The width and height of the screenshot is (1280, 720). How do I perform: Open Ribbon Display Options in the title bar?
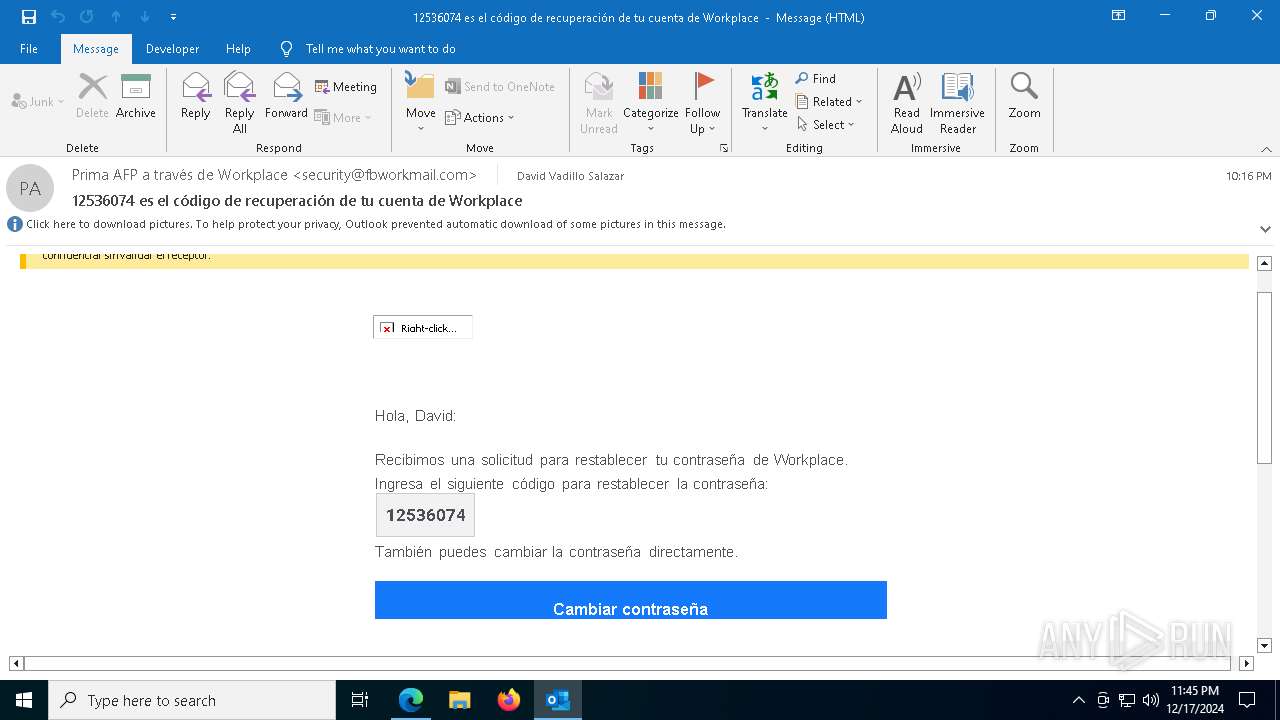(1119, 16)
